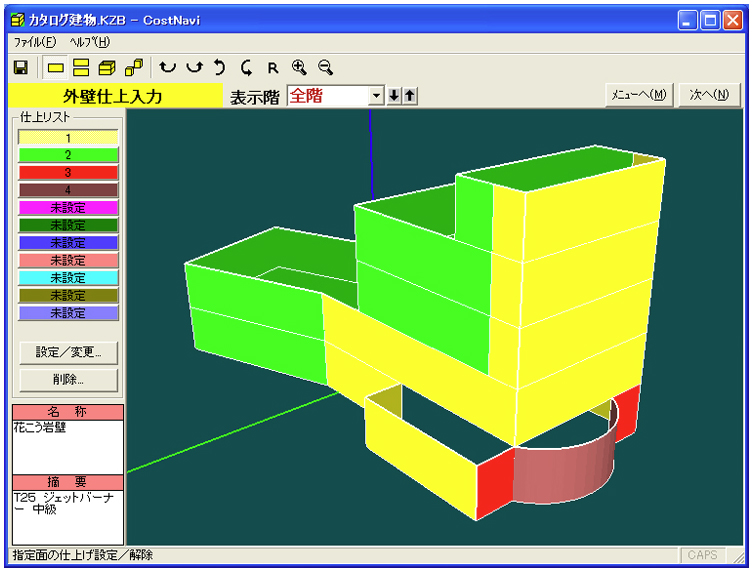Click the zoom out magnifier icon
The height and width of the screenshot is (571, 752).
[324, 68]
